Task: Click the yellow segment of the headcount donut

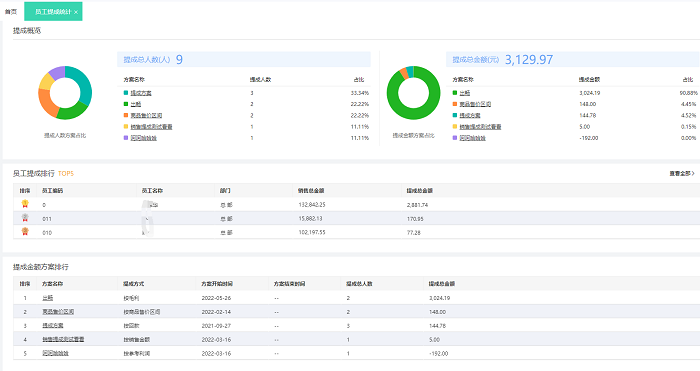Action: [x=46, y=82]
